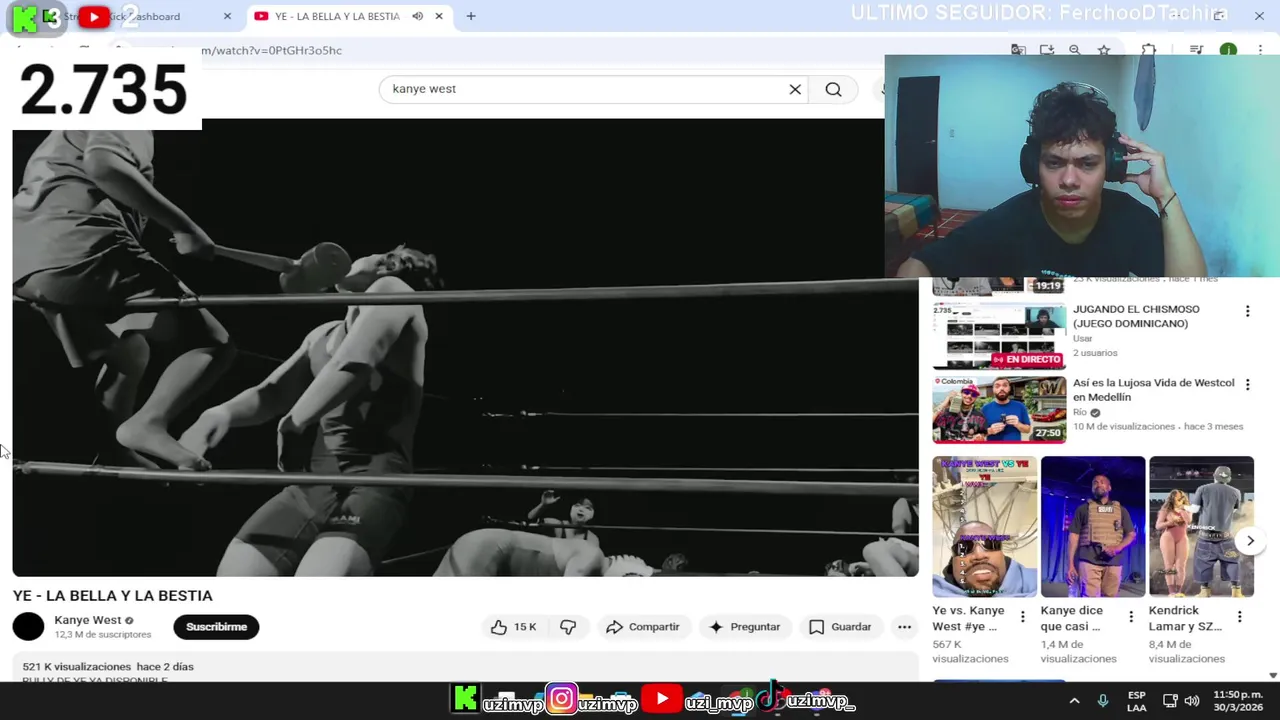Like the video with 15 K likes
Image resolution: width=1280 pixels, height=720 pixels.
tap(514, 627)
